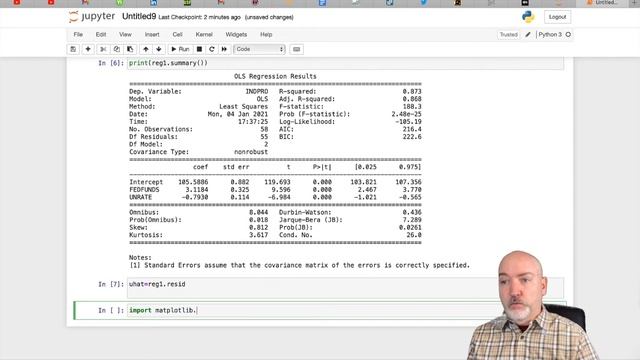
Task: Click the Last Checkpoint status text
Action: tap(199, 17)
